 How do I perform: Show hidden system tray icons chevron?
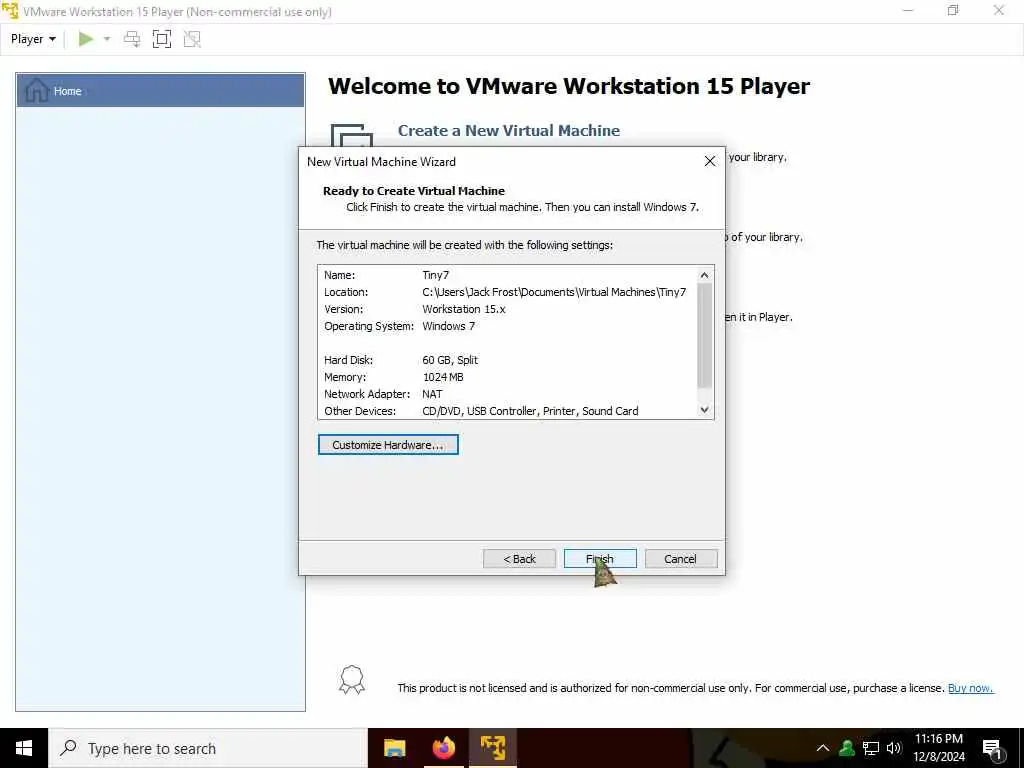[823, 748]
